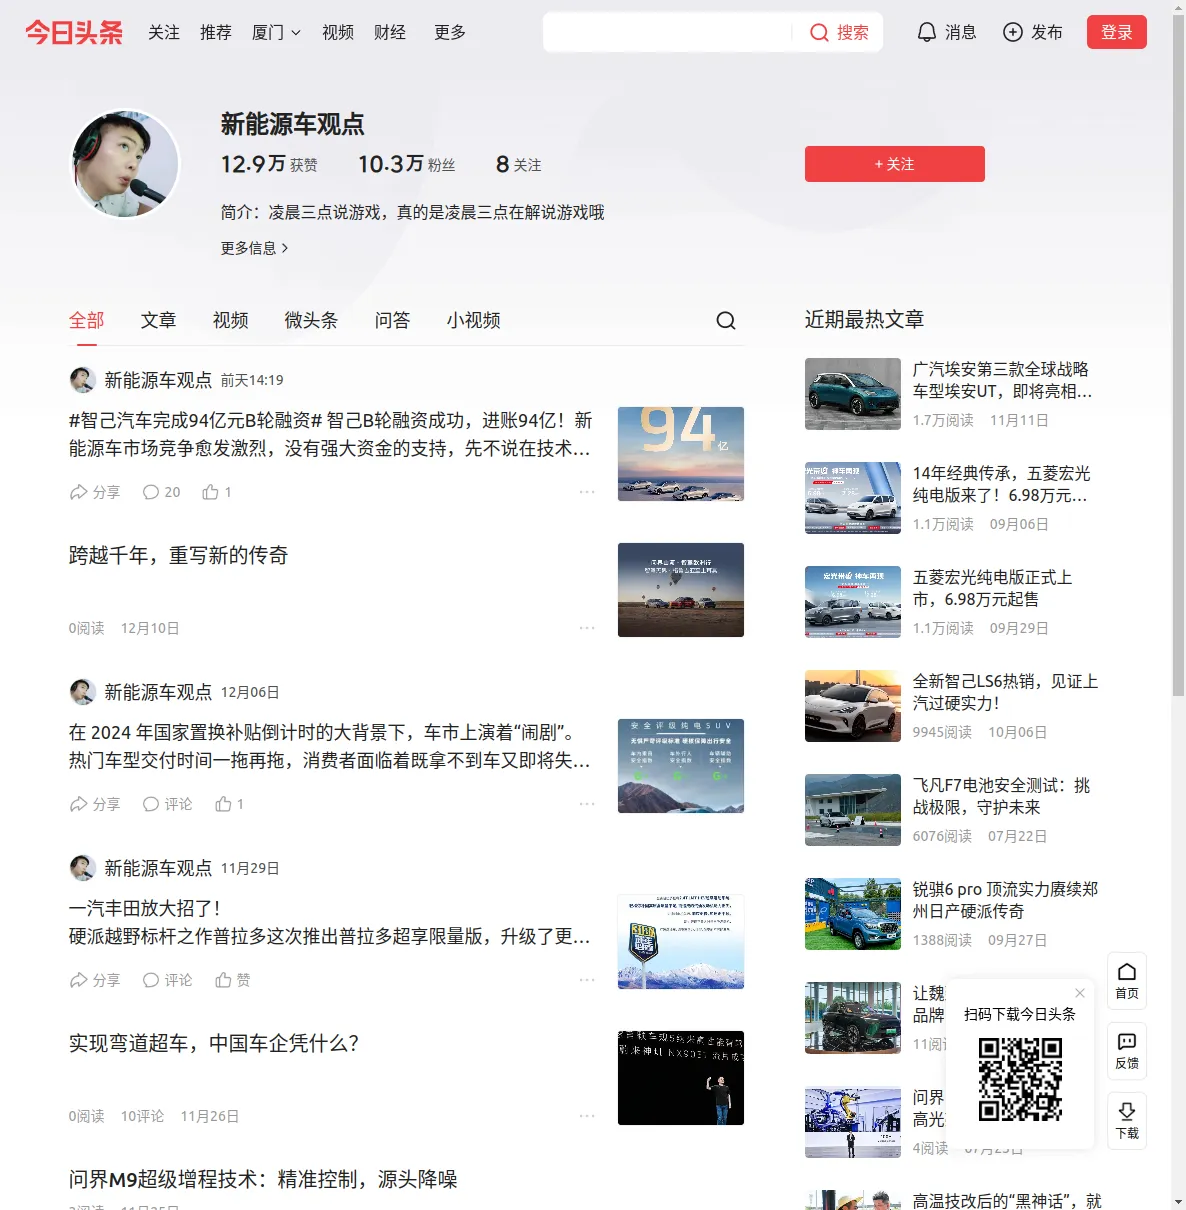The image size is (1186, 1210).
Task: Open hot article 五菱宏光纯电版正式上市
Action: coord(993,588)
